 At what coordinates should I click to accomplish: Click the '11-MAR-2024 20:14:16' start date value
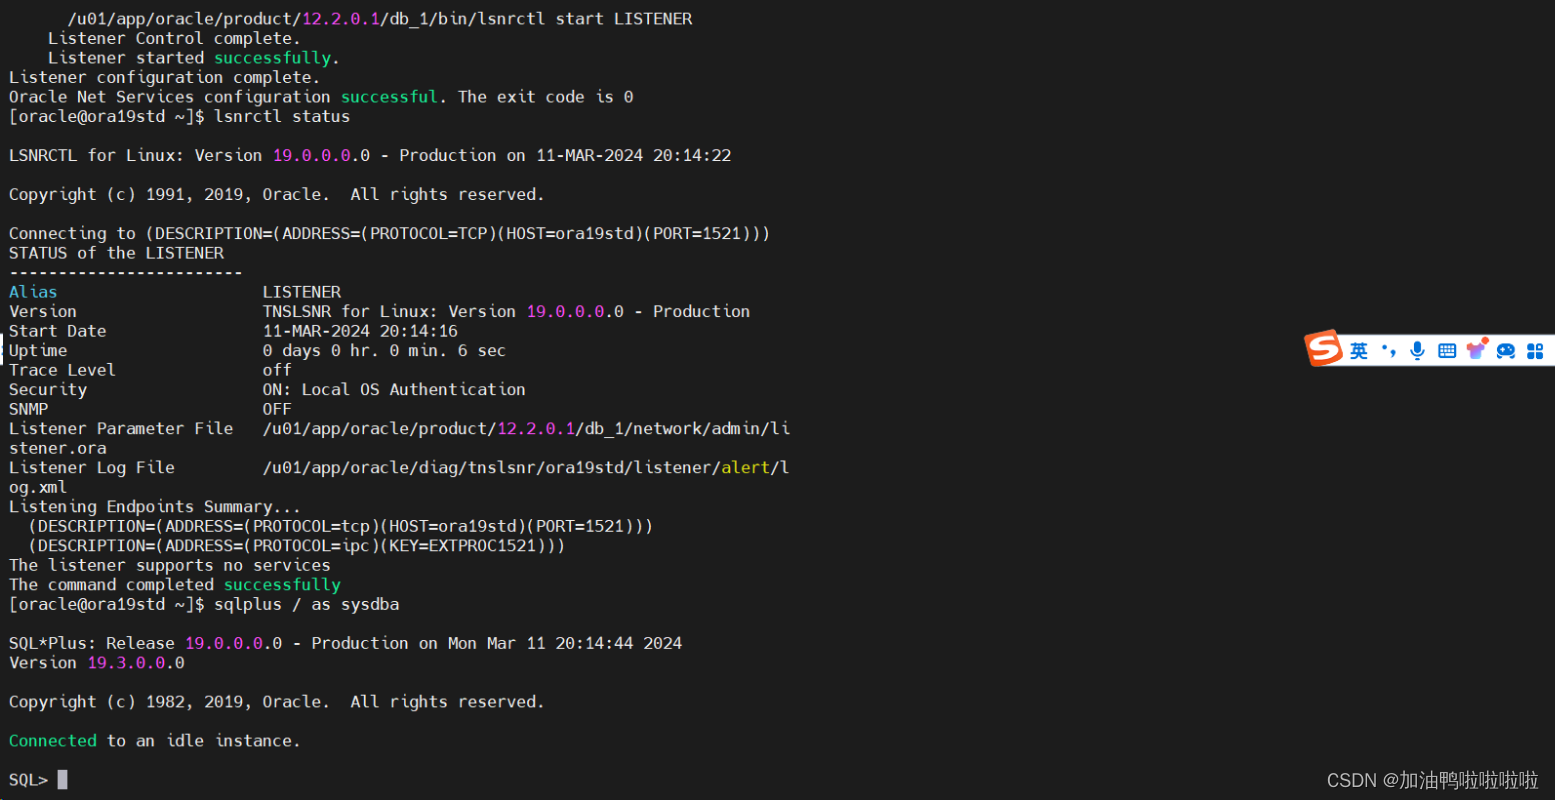360,331
